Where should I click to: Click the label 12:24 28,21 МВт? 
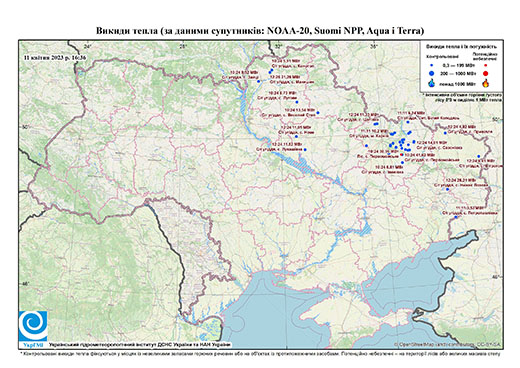[461, 180]
